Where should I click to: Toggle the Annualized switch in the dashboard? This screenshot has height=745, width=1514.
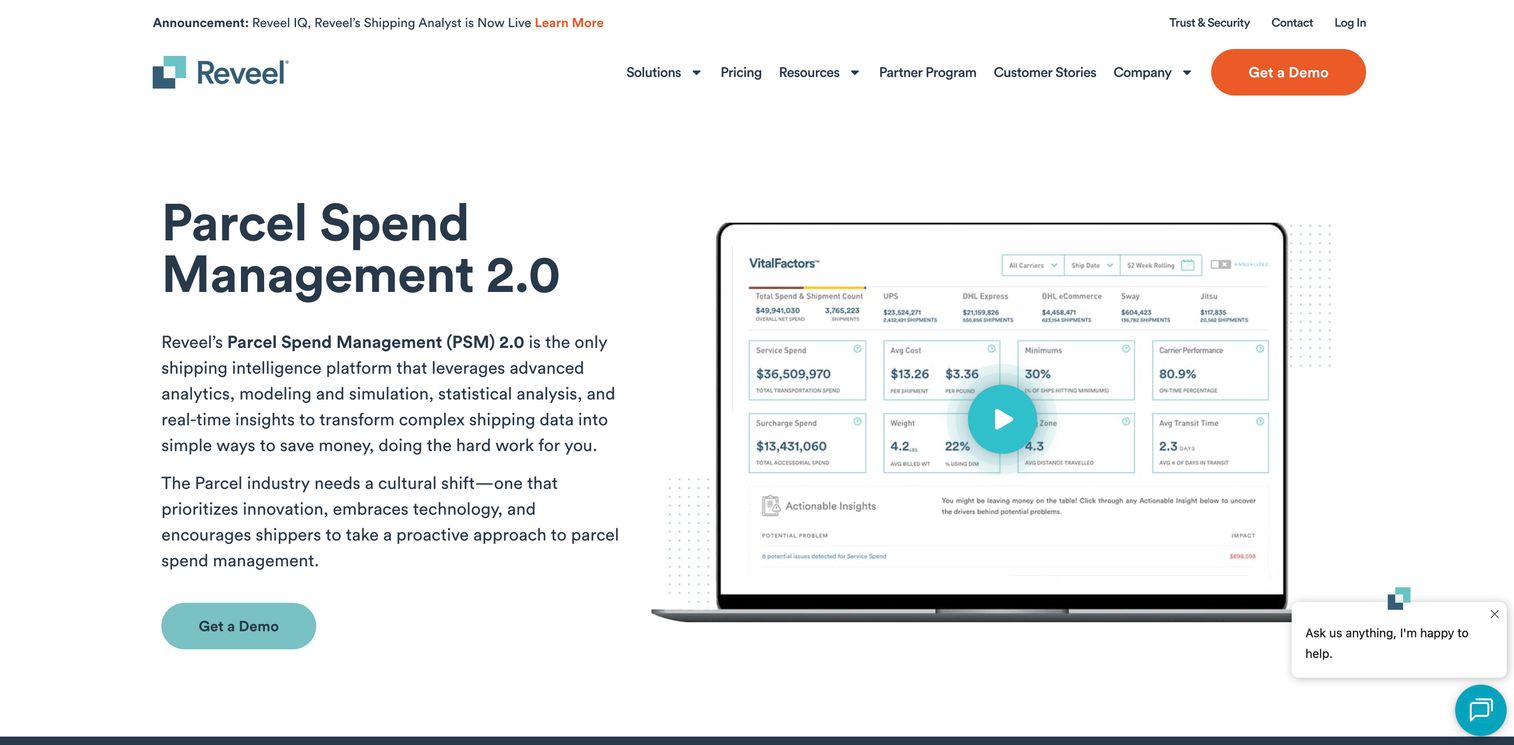[x=1220, y=265]
